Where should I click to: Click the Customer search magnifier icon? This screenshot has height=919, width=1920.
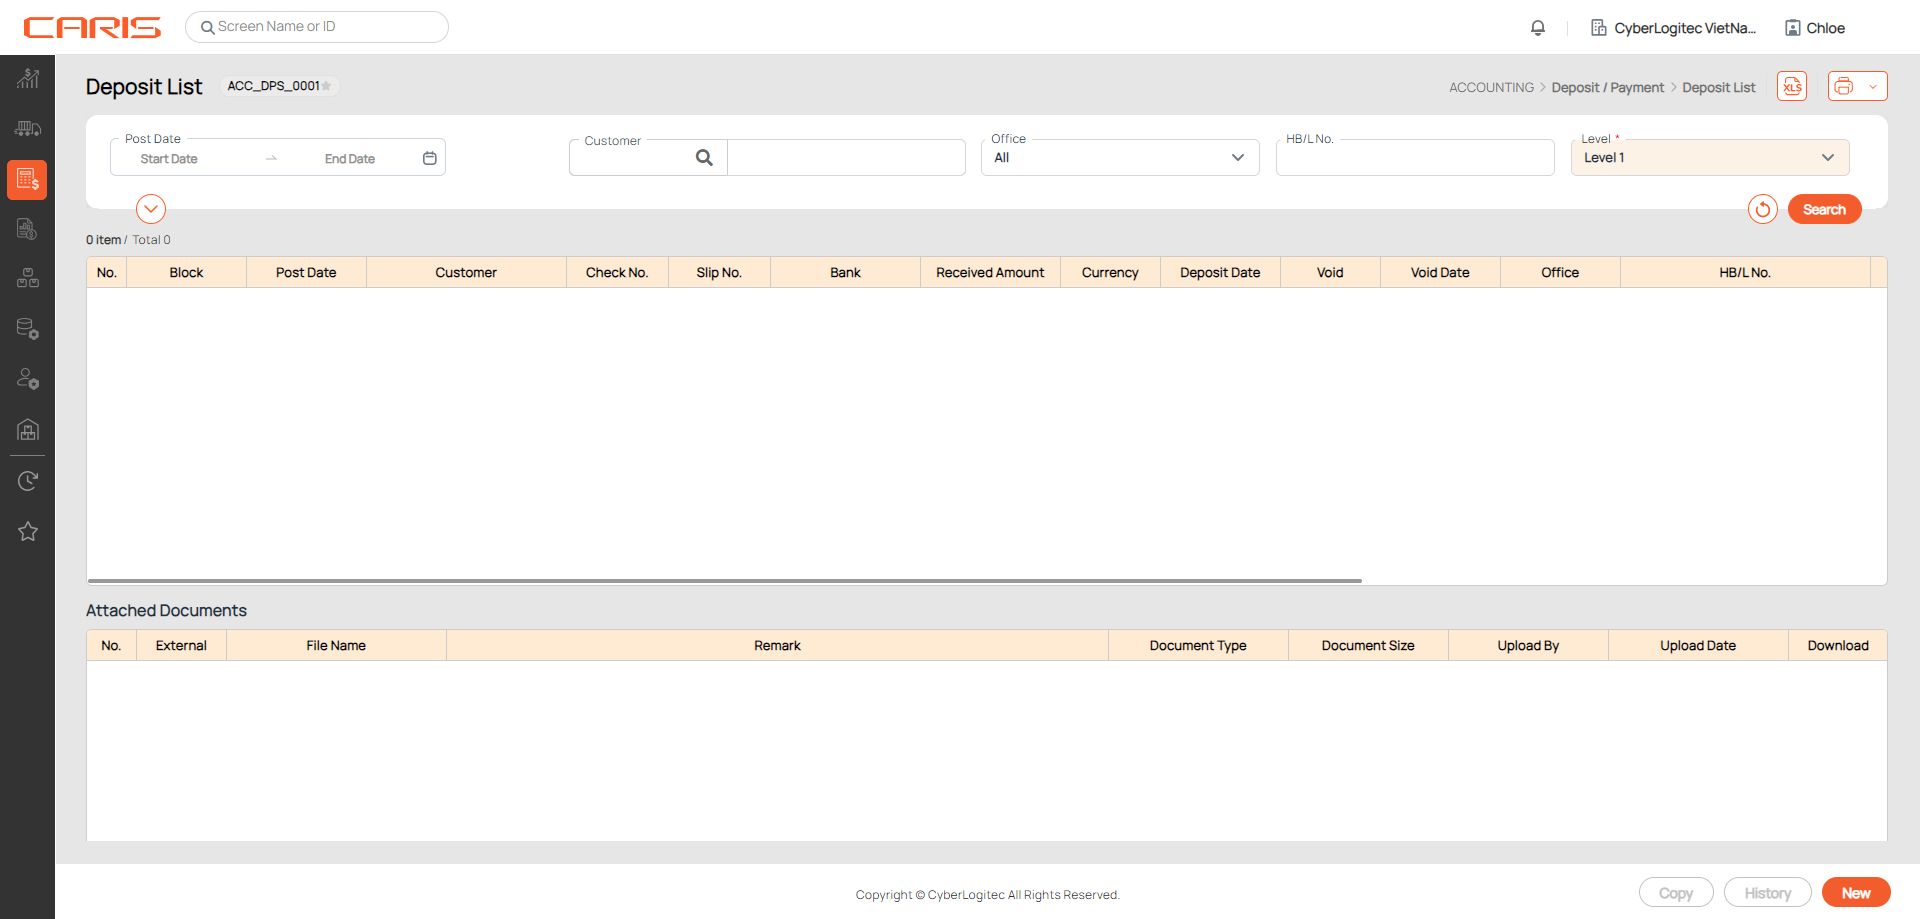(704, 158)
